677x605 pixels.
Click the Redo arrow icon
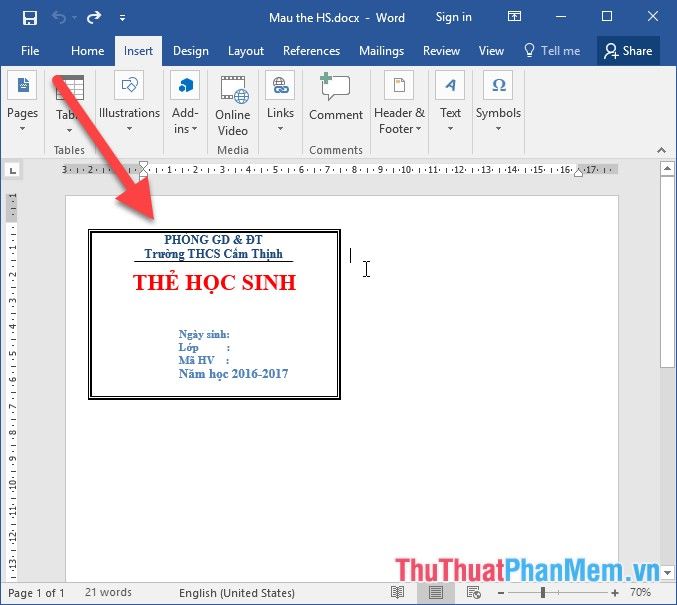93,17
